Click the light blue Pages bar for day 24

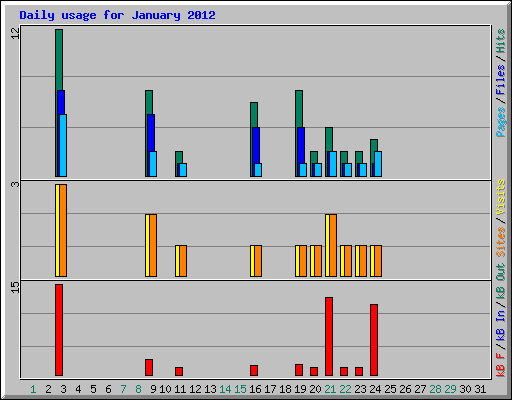tap(378, 164)
